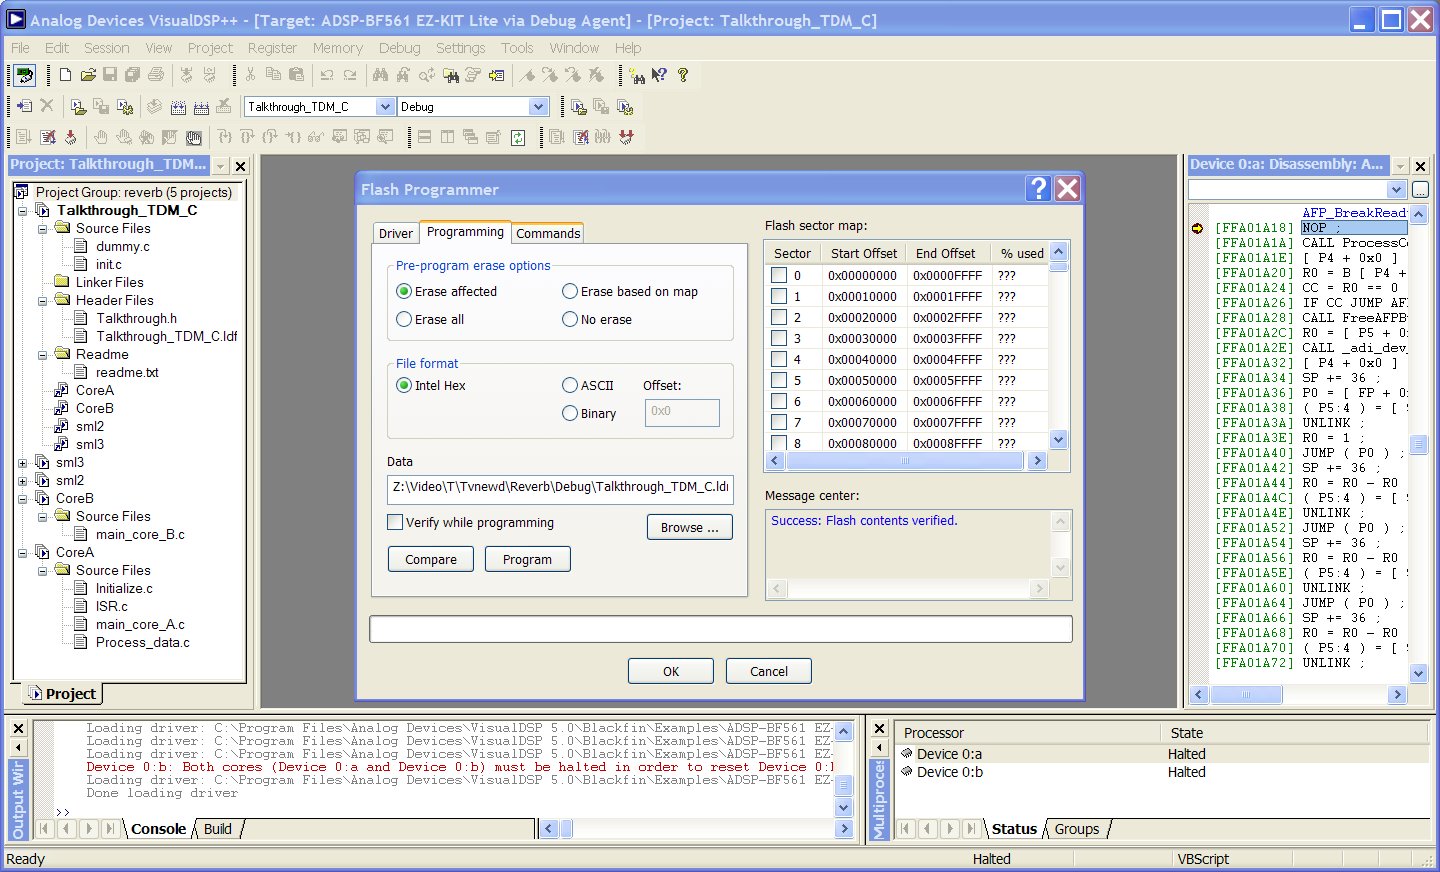1440x872 pixels.
Task: Click the halt hand icon highlighted in toolbar
Action: tap(194, 137)
